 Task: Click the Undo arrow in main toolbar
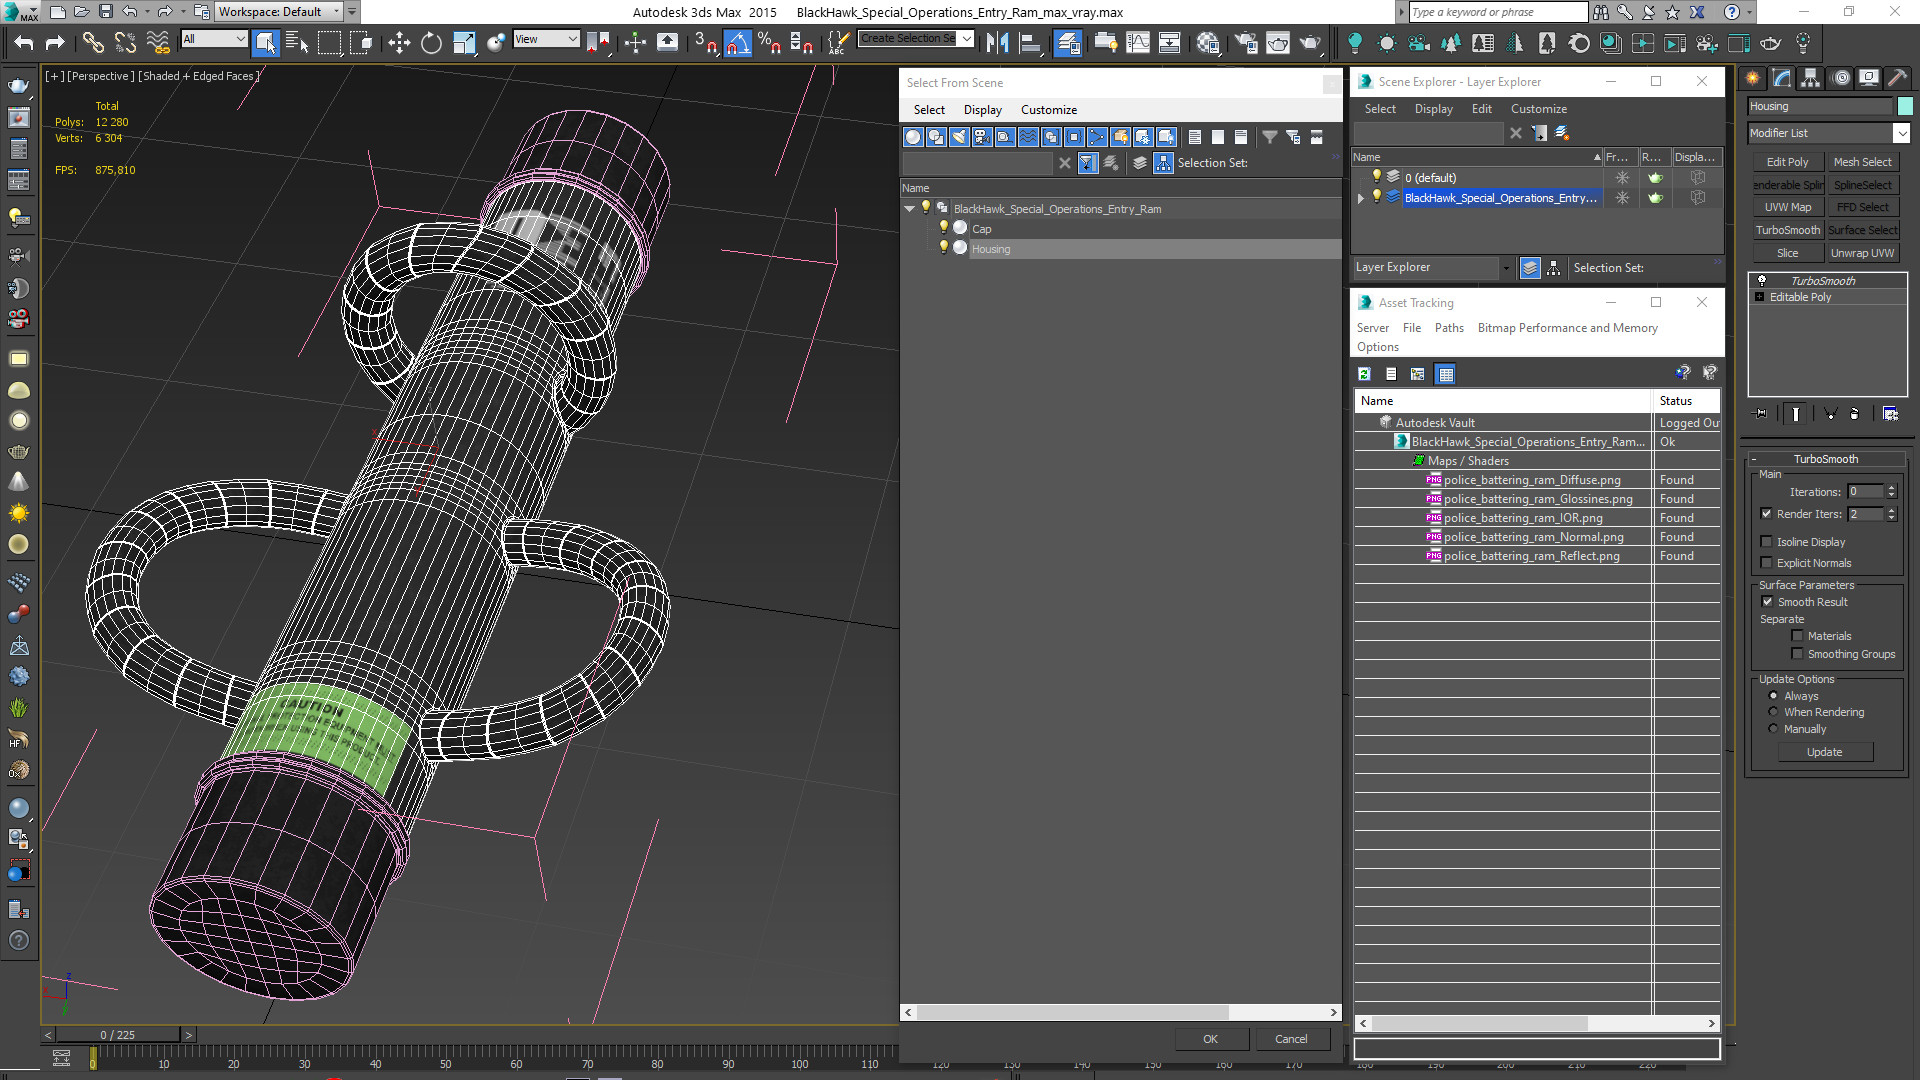pos(24,42)
